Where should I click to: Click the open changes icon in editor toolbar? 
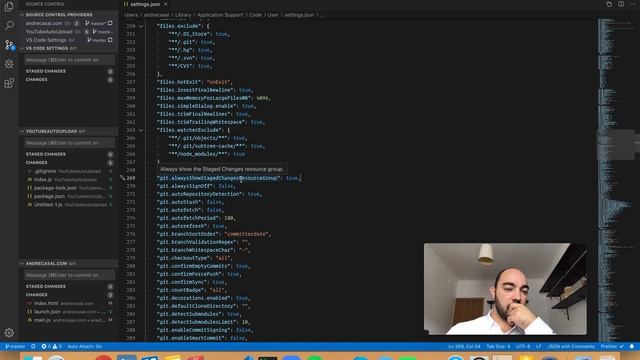tap(609, 4)
